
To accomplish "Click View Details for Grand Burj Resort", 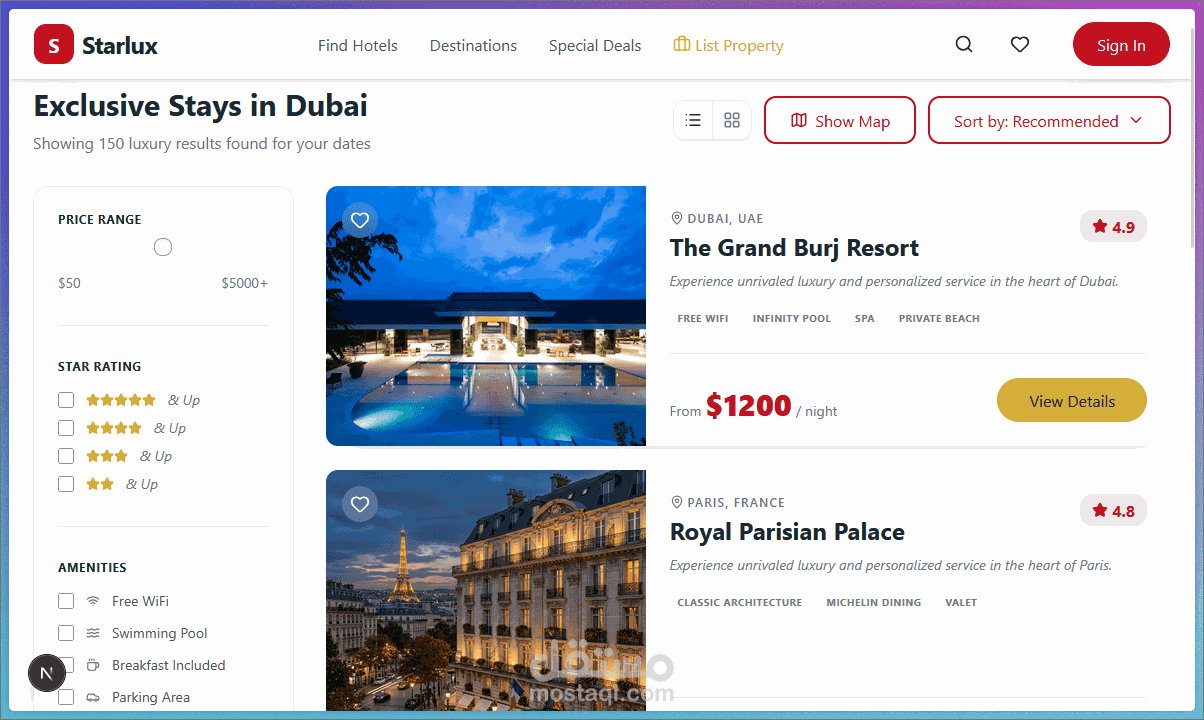I will [1072, 401].
